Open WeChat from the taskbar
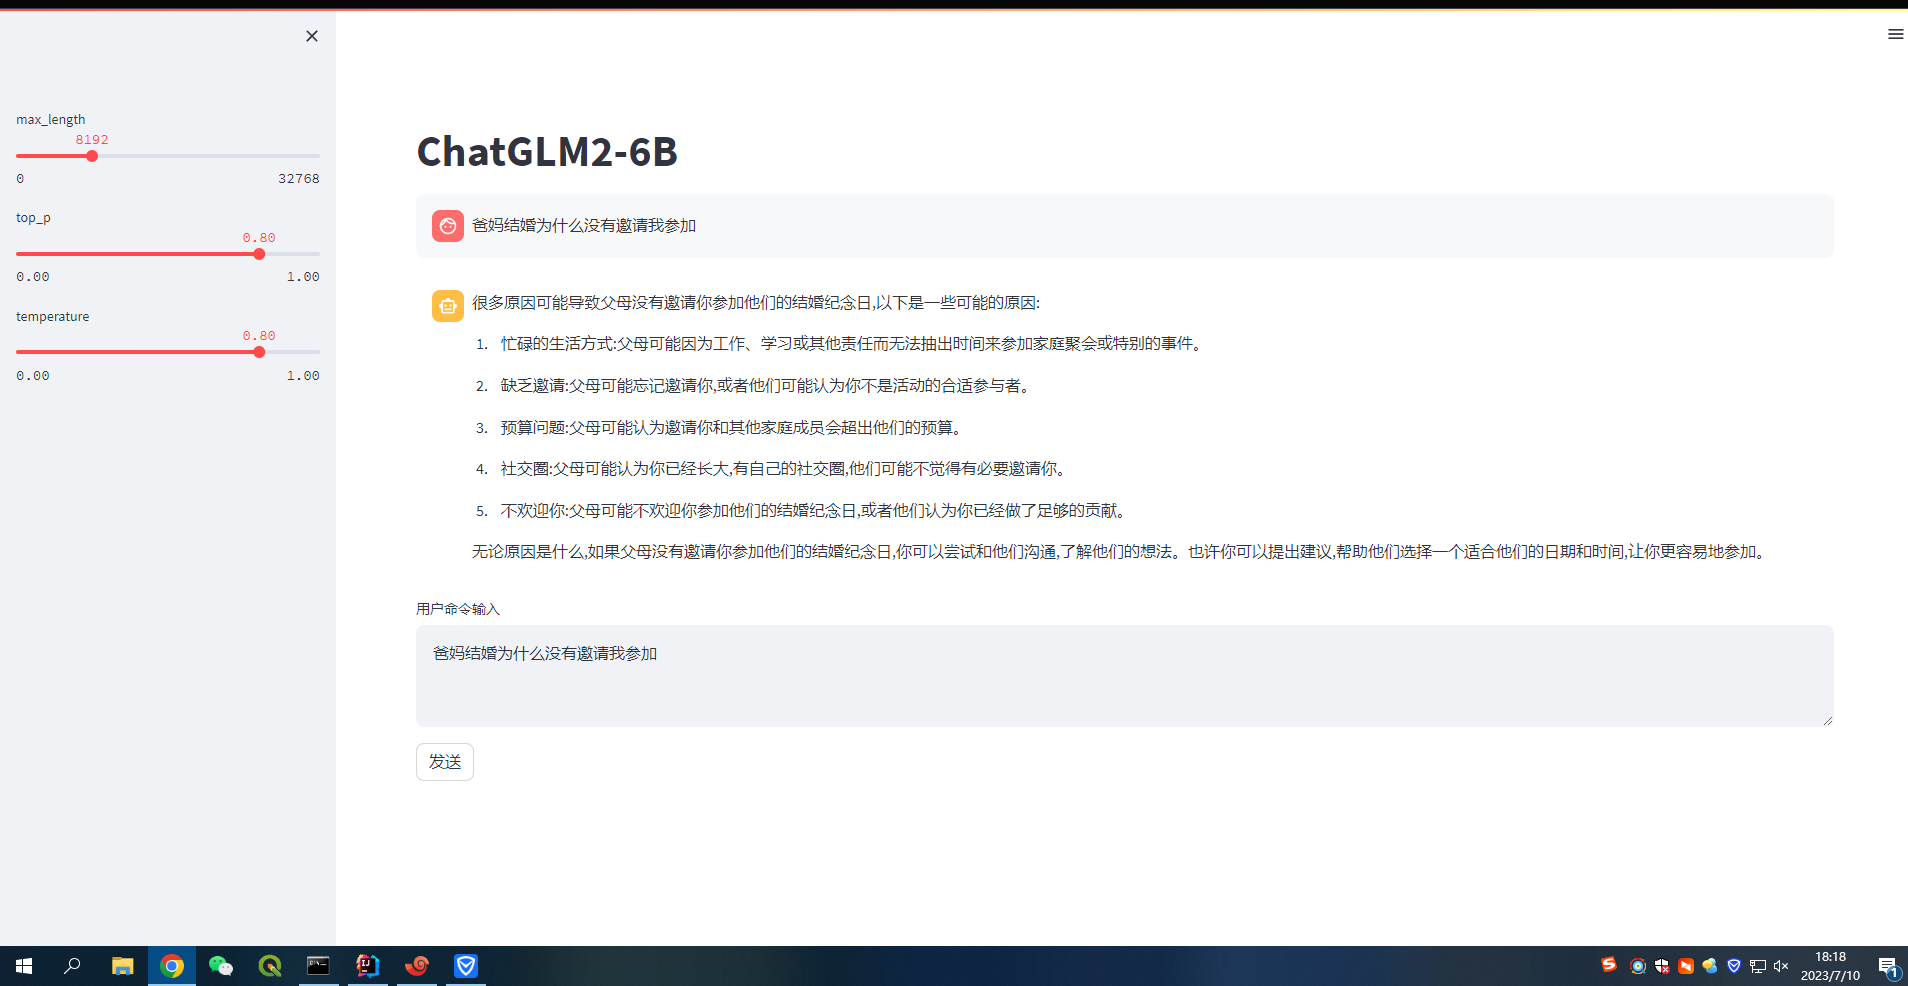The width and height of the screenshot is (1908, 986). (221, 966)
